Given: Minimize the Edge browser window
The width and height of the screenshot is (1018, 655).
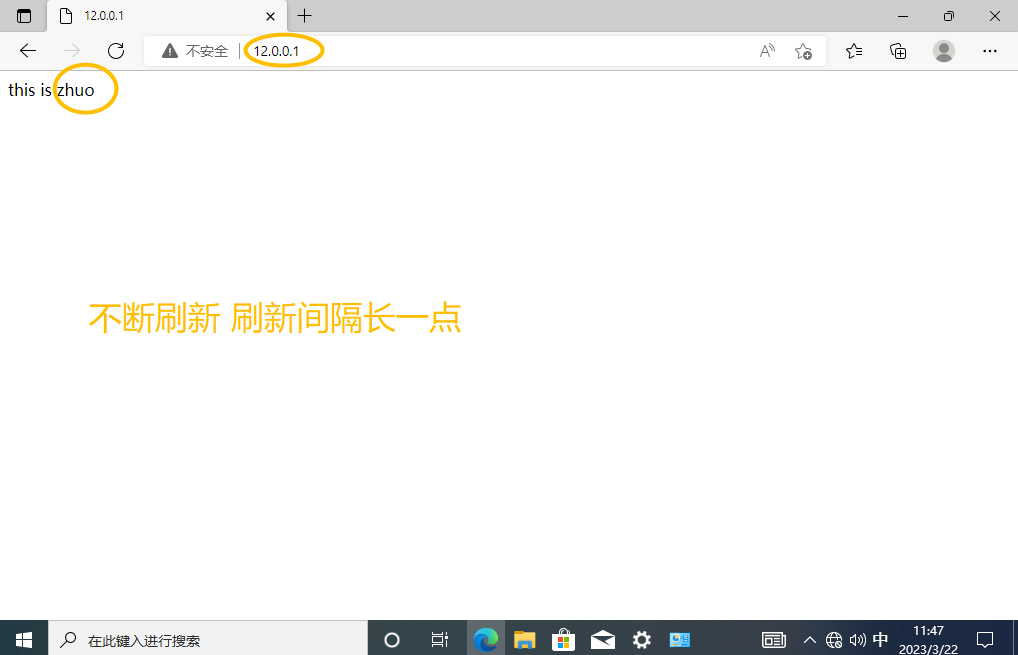Looking at the screenshot, I should coord(903,16).
